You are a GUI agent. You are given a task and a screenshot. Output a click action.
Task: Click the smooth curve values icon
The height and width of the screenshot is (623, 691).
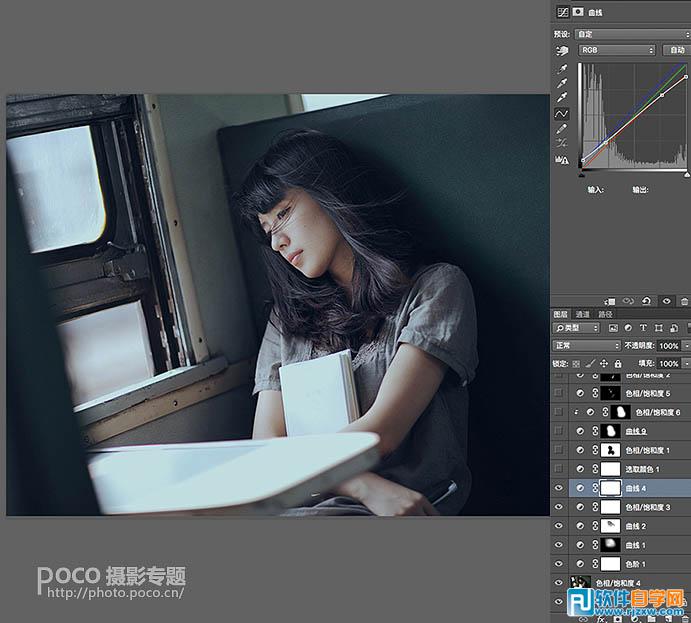tap(561, 143)
